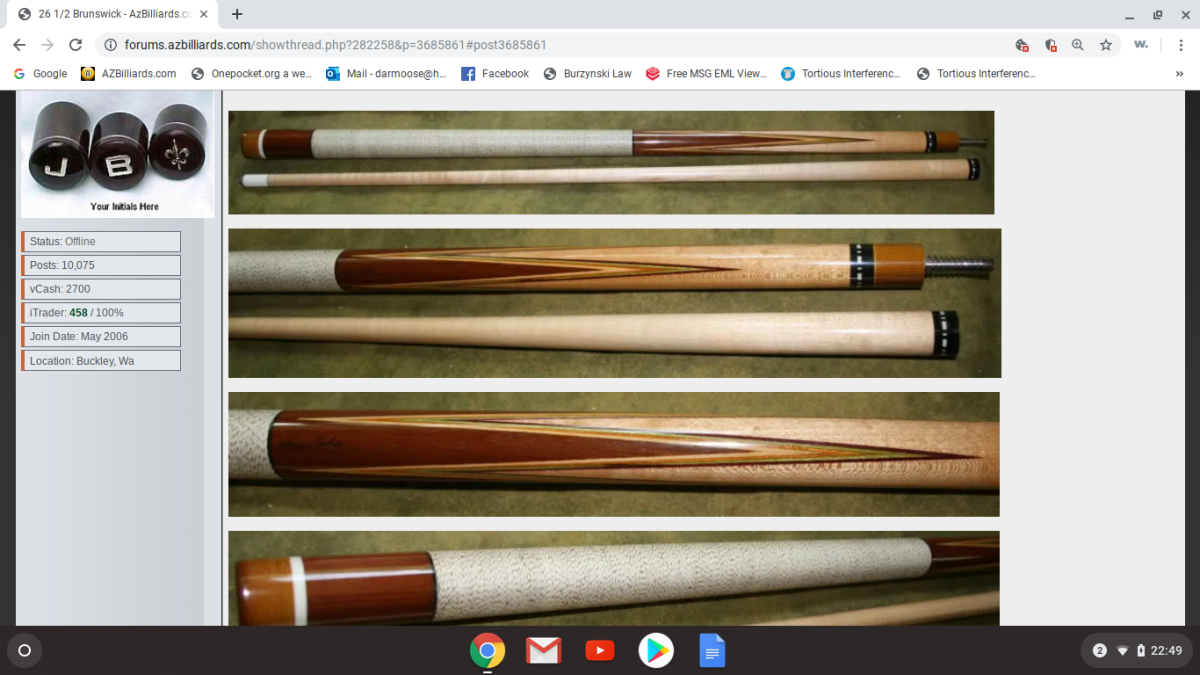
Task: Open Chrome from the shelf
Action: (x=487, y=651)
